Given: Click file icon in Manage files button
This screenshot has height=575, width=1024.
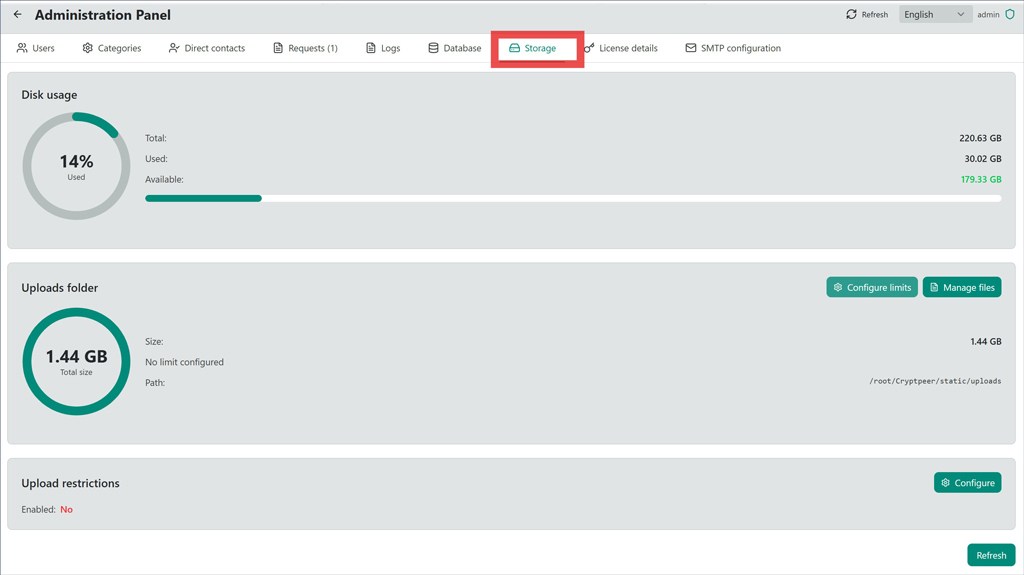Looking at the screenshot, I should point(934,287).
